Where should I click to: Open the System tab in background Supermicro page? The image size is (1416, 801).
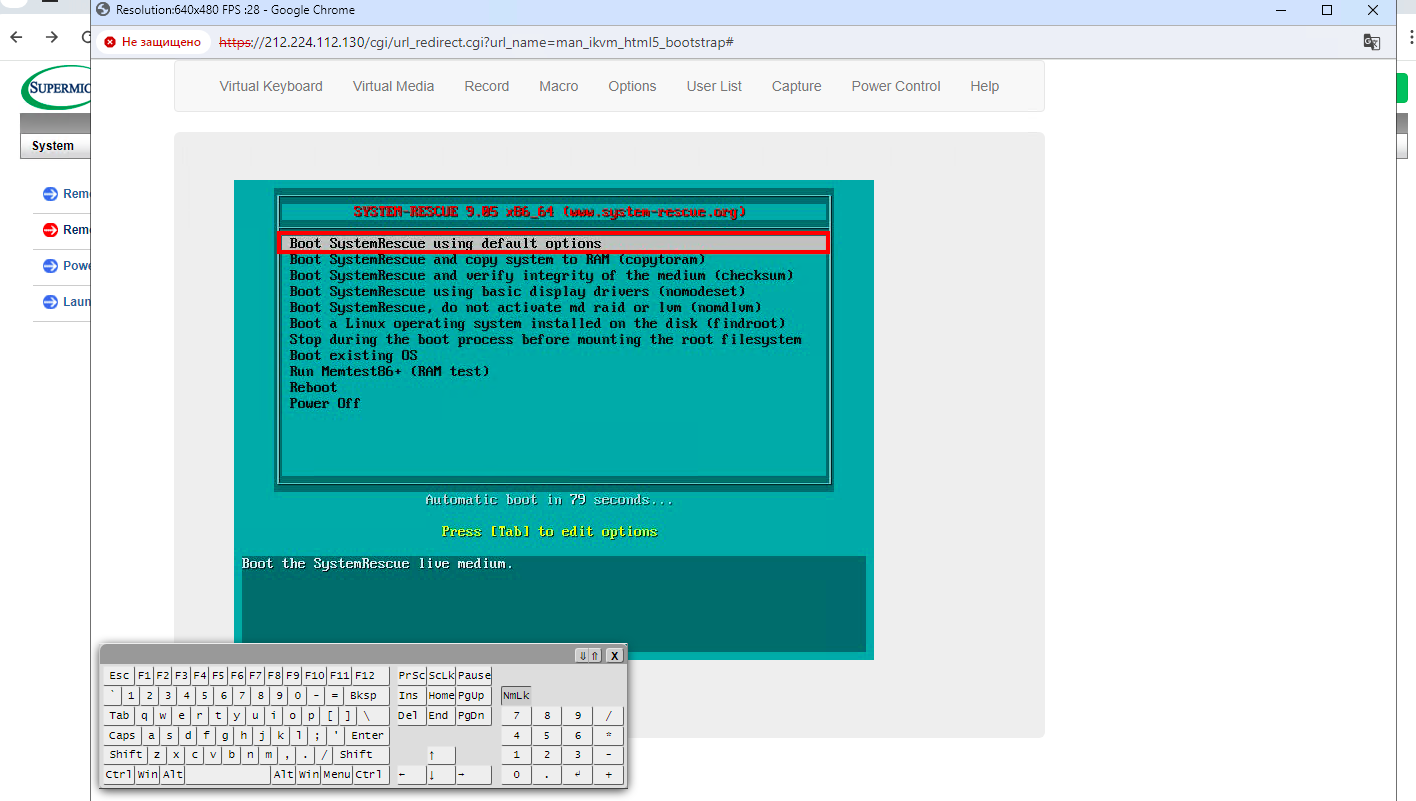(x=53, y=146)
